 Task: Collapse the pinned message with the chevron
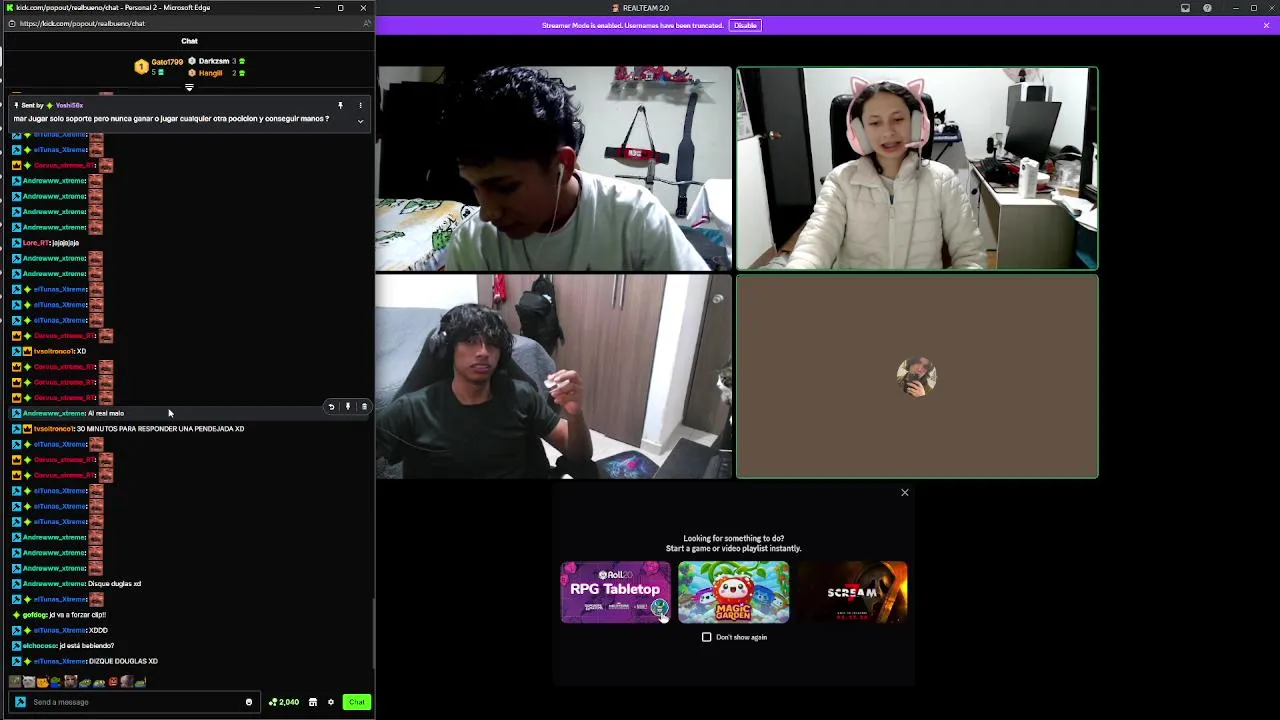coord(360,122)
